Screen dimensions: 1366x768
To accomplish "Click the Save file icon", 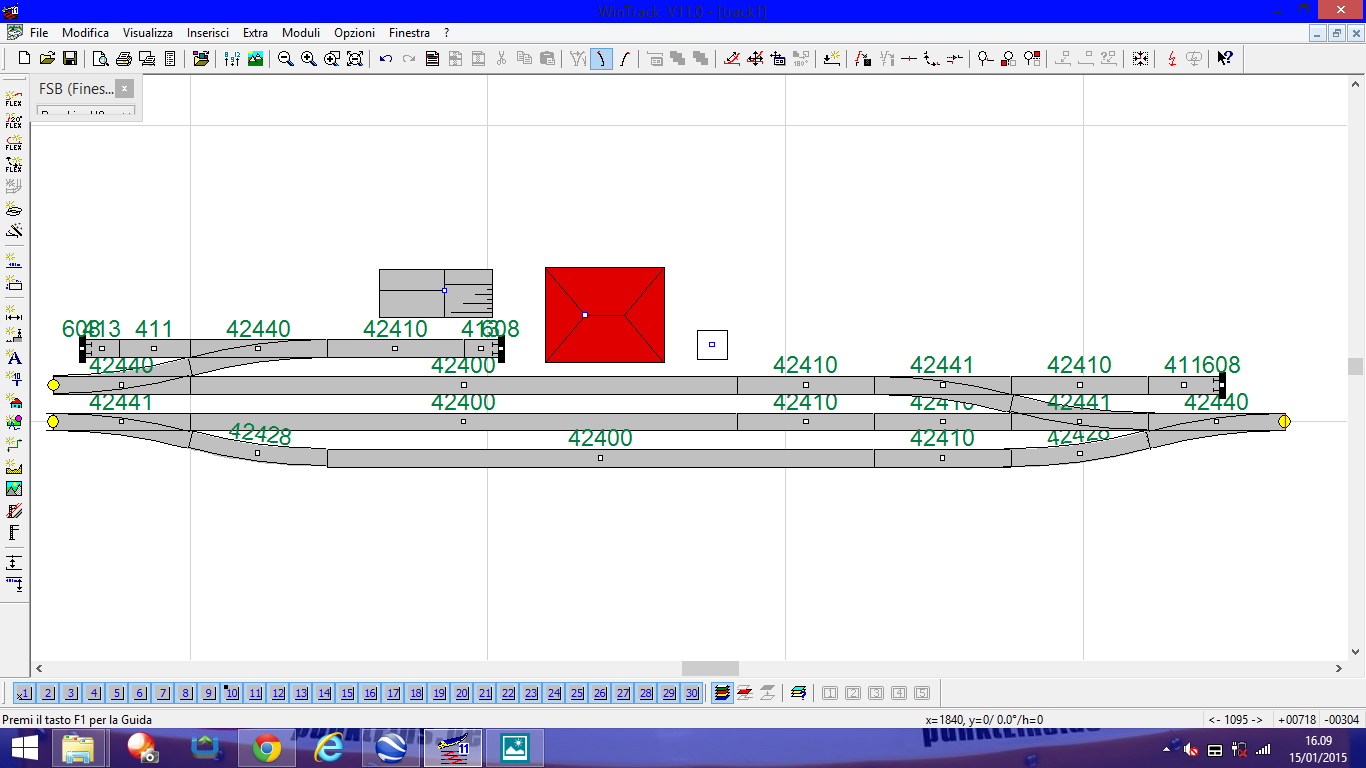I will point(70,59).
